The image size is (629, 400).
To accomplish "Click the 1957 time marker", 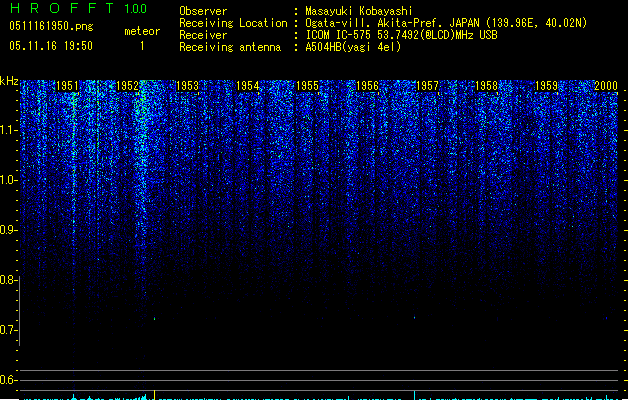I will tap(427, 86).
